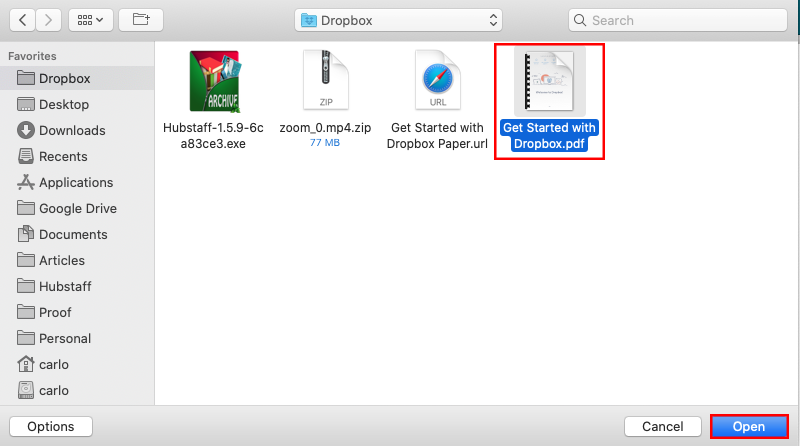Open the Dropbox location popup menu
800x446 pixels.
[x=398, y=20]
